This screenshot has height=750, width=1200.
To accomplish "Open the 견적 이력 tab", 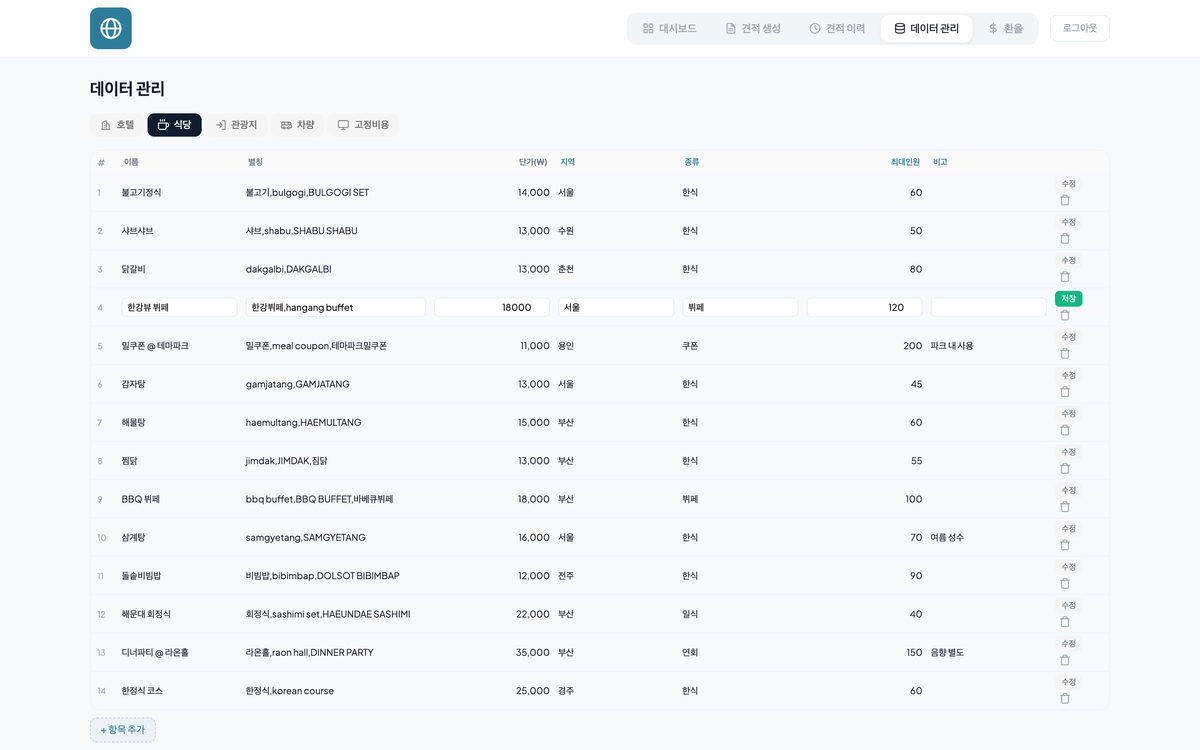I will 837,28.
